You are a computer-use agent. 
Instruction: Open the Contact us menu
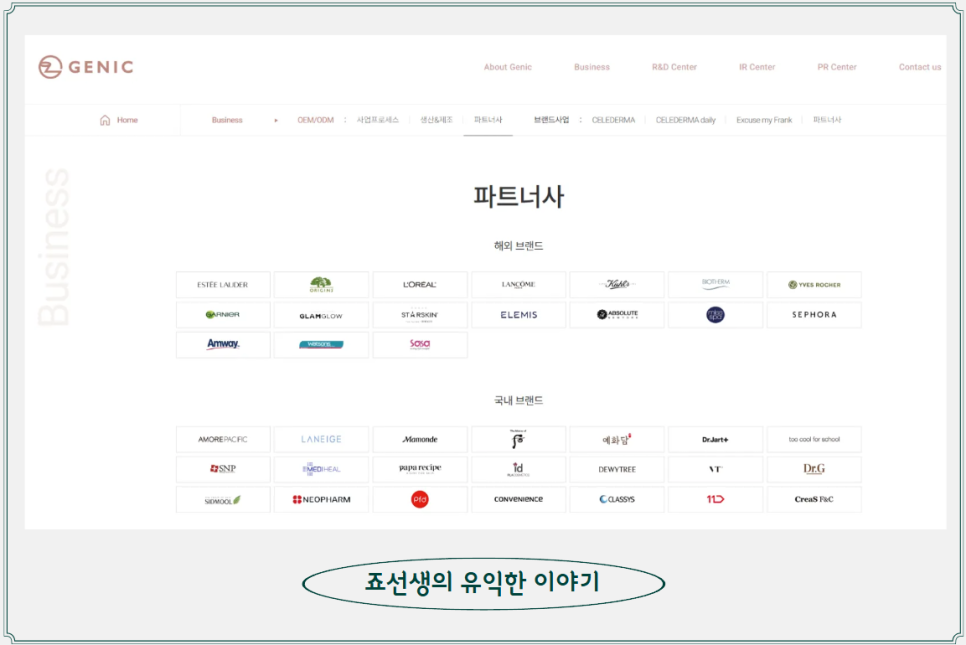click(x=920, y=67)
